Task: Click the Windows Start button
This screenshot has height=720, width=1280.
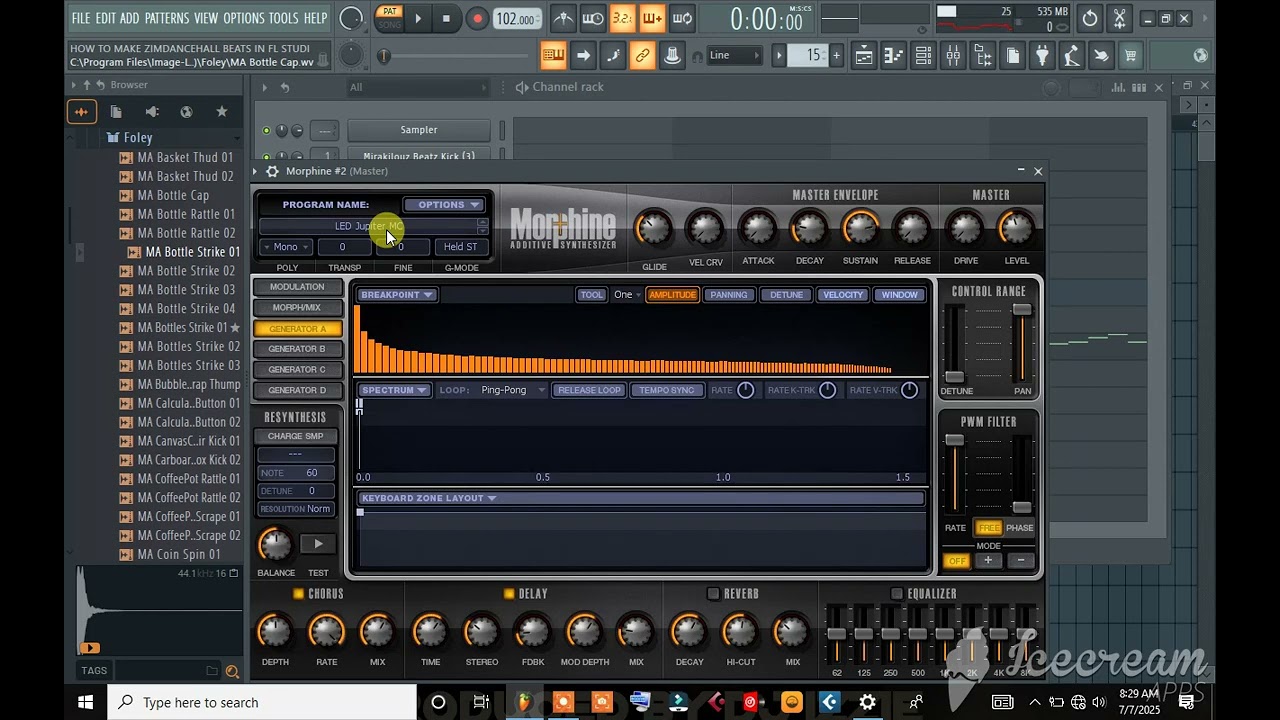Action: tap(85, 702)
